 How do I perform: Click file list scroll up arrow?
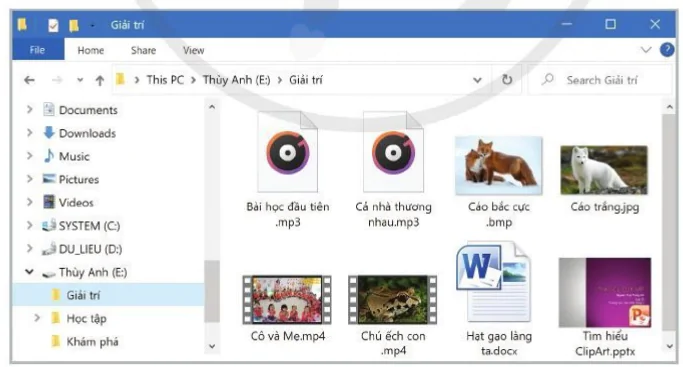(669, 107)
